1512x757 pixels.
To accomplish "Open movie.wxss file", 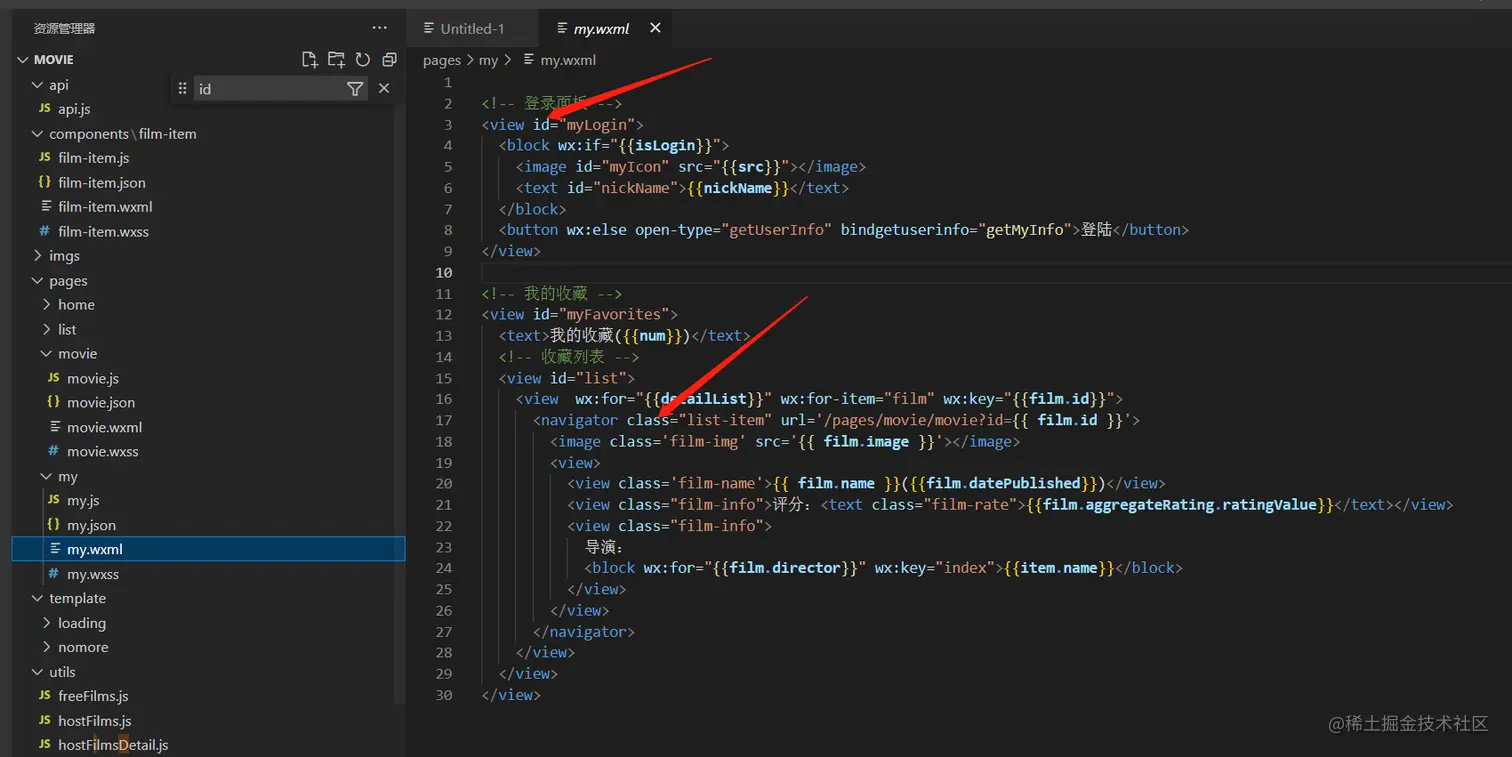I will [x=103, y=452].
